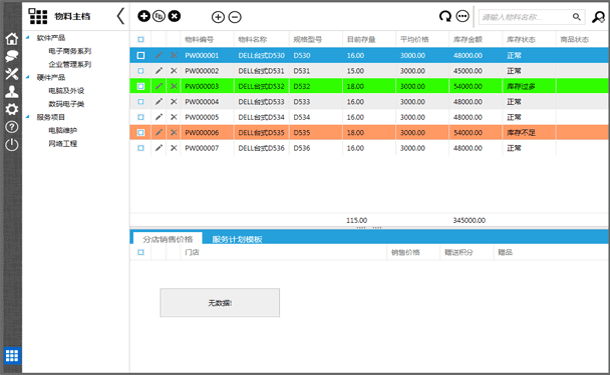
Task: Open the advanced search icon at right
Action: coord(598,17)
